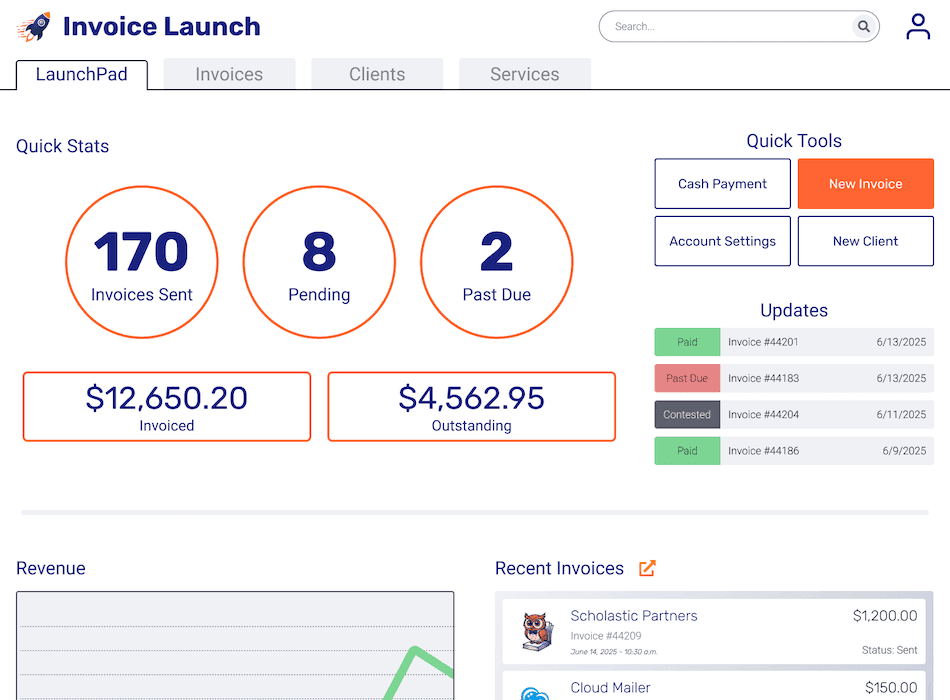Switch to the LaunchPad tab

click(x=82, y=75)
